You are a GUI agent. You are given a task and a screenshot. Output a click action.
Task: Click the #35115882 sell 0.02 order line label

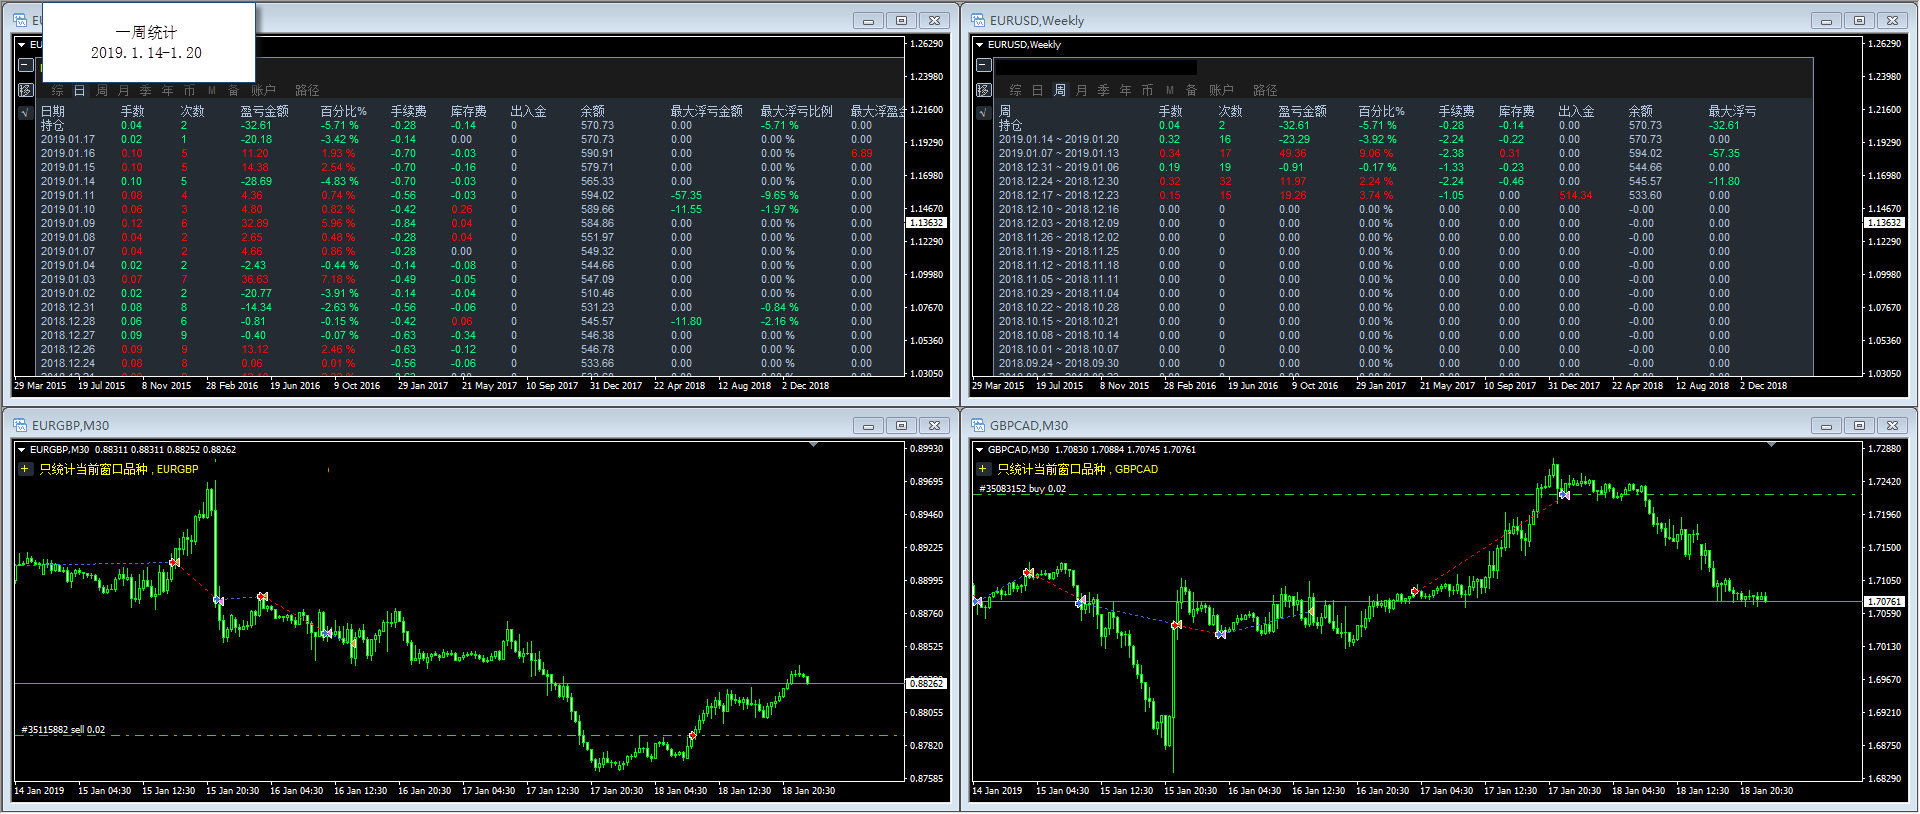63,730
